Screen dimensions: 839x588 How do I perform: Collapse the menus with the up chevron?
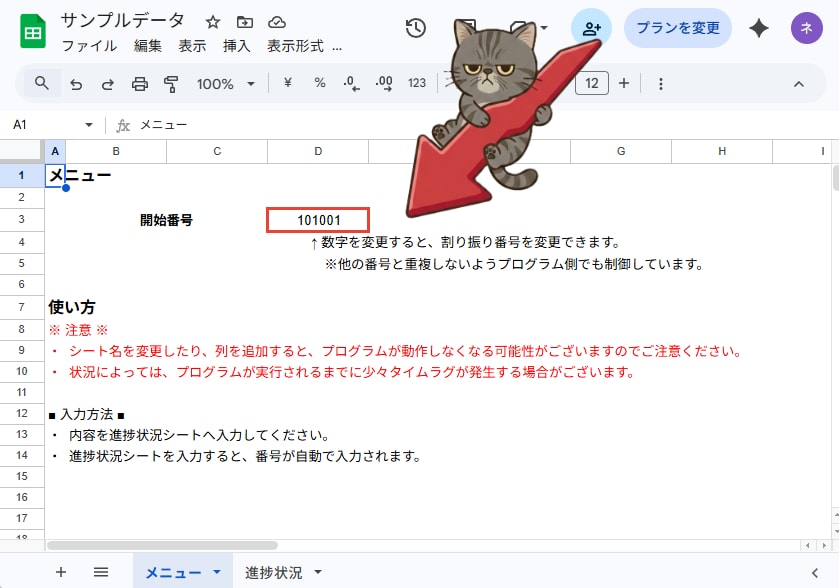[x=799, y=84]
